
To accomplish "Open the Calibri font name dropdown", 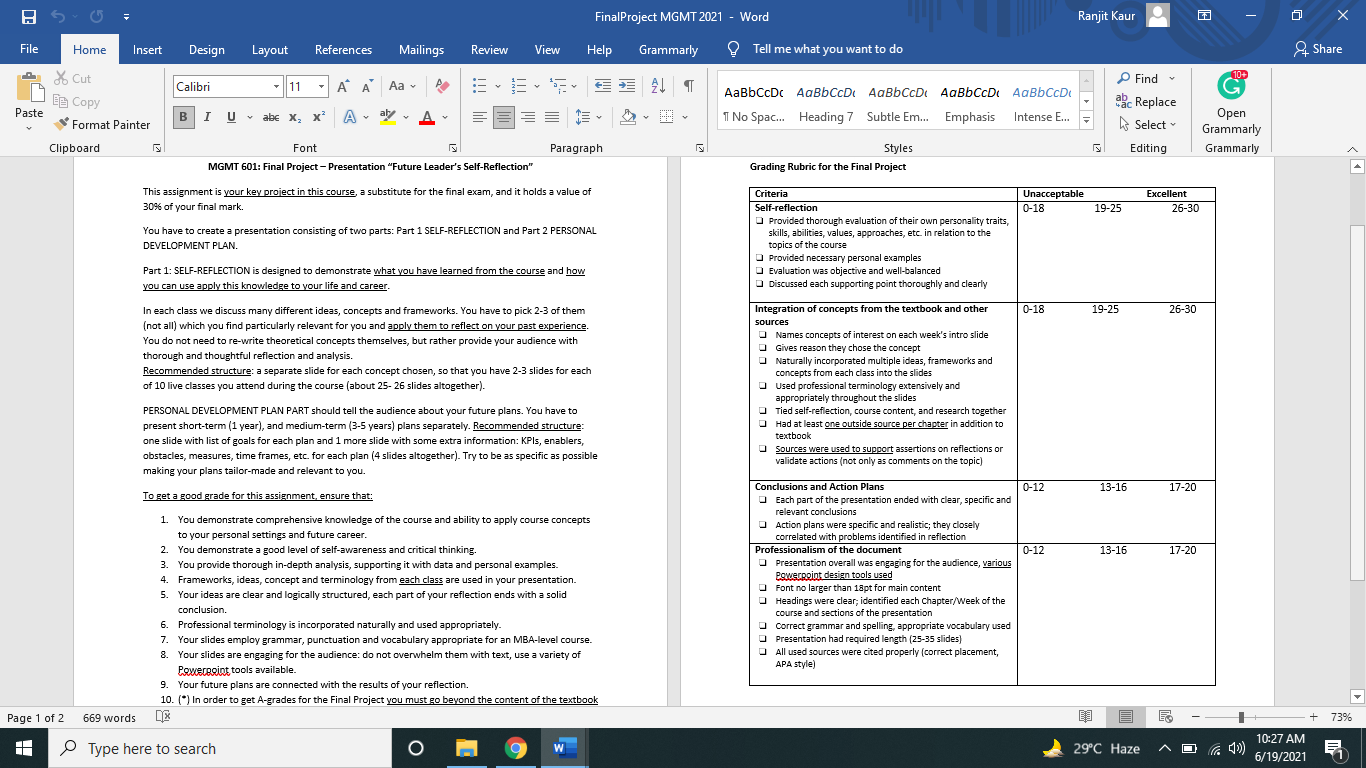I will point(276,87).
